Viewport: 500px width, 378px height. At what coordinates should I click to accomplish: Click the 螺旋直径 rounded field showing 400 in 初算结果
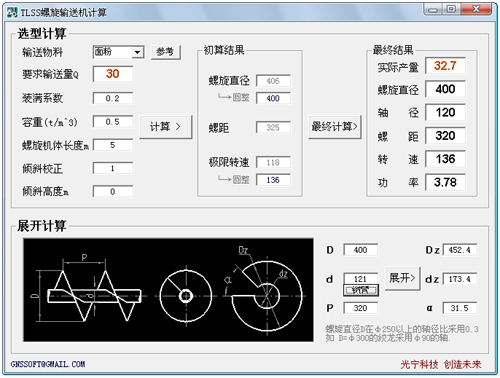(273, 98)
